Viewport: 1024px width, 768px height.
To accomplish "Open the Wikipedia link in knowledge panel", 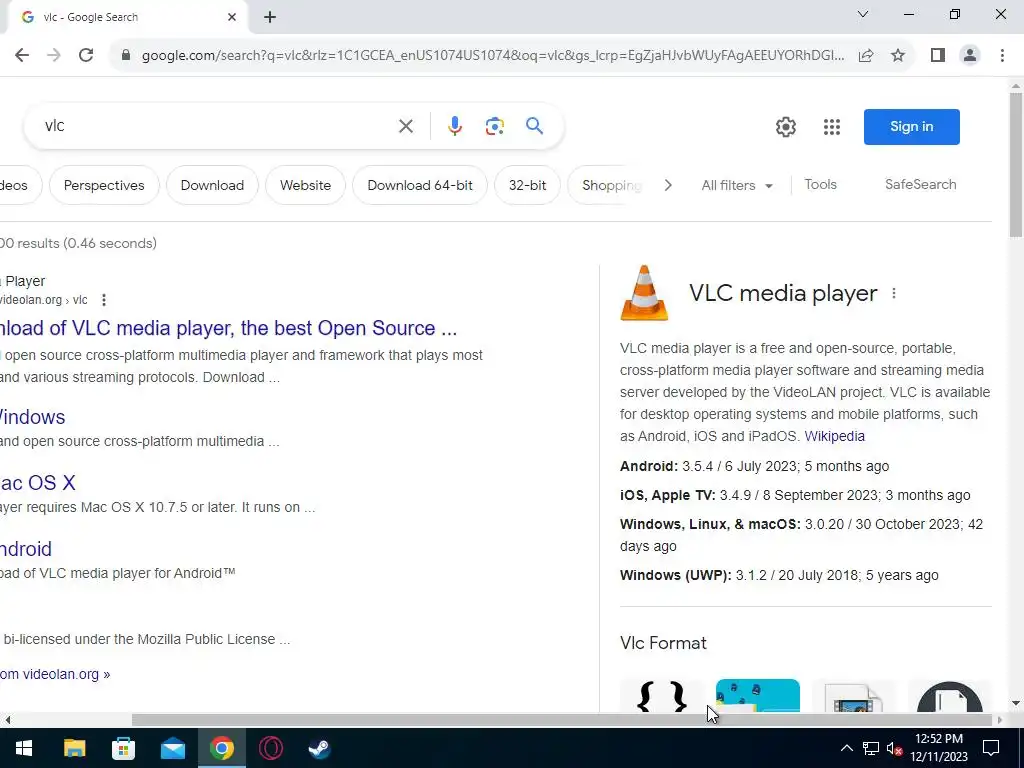I will (834, 436).
